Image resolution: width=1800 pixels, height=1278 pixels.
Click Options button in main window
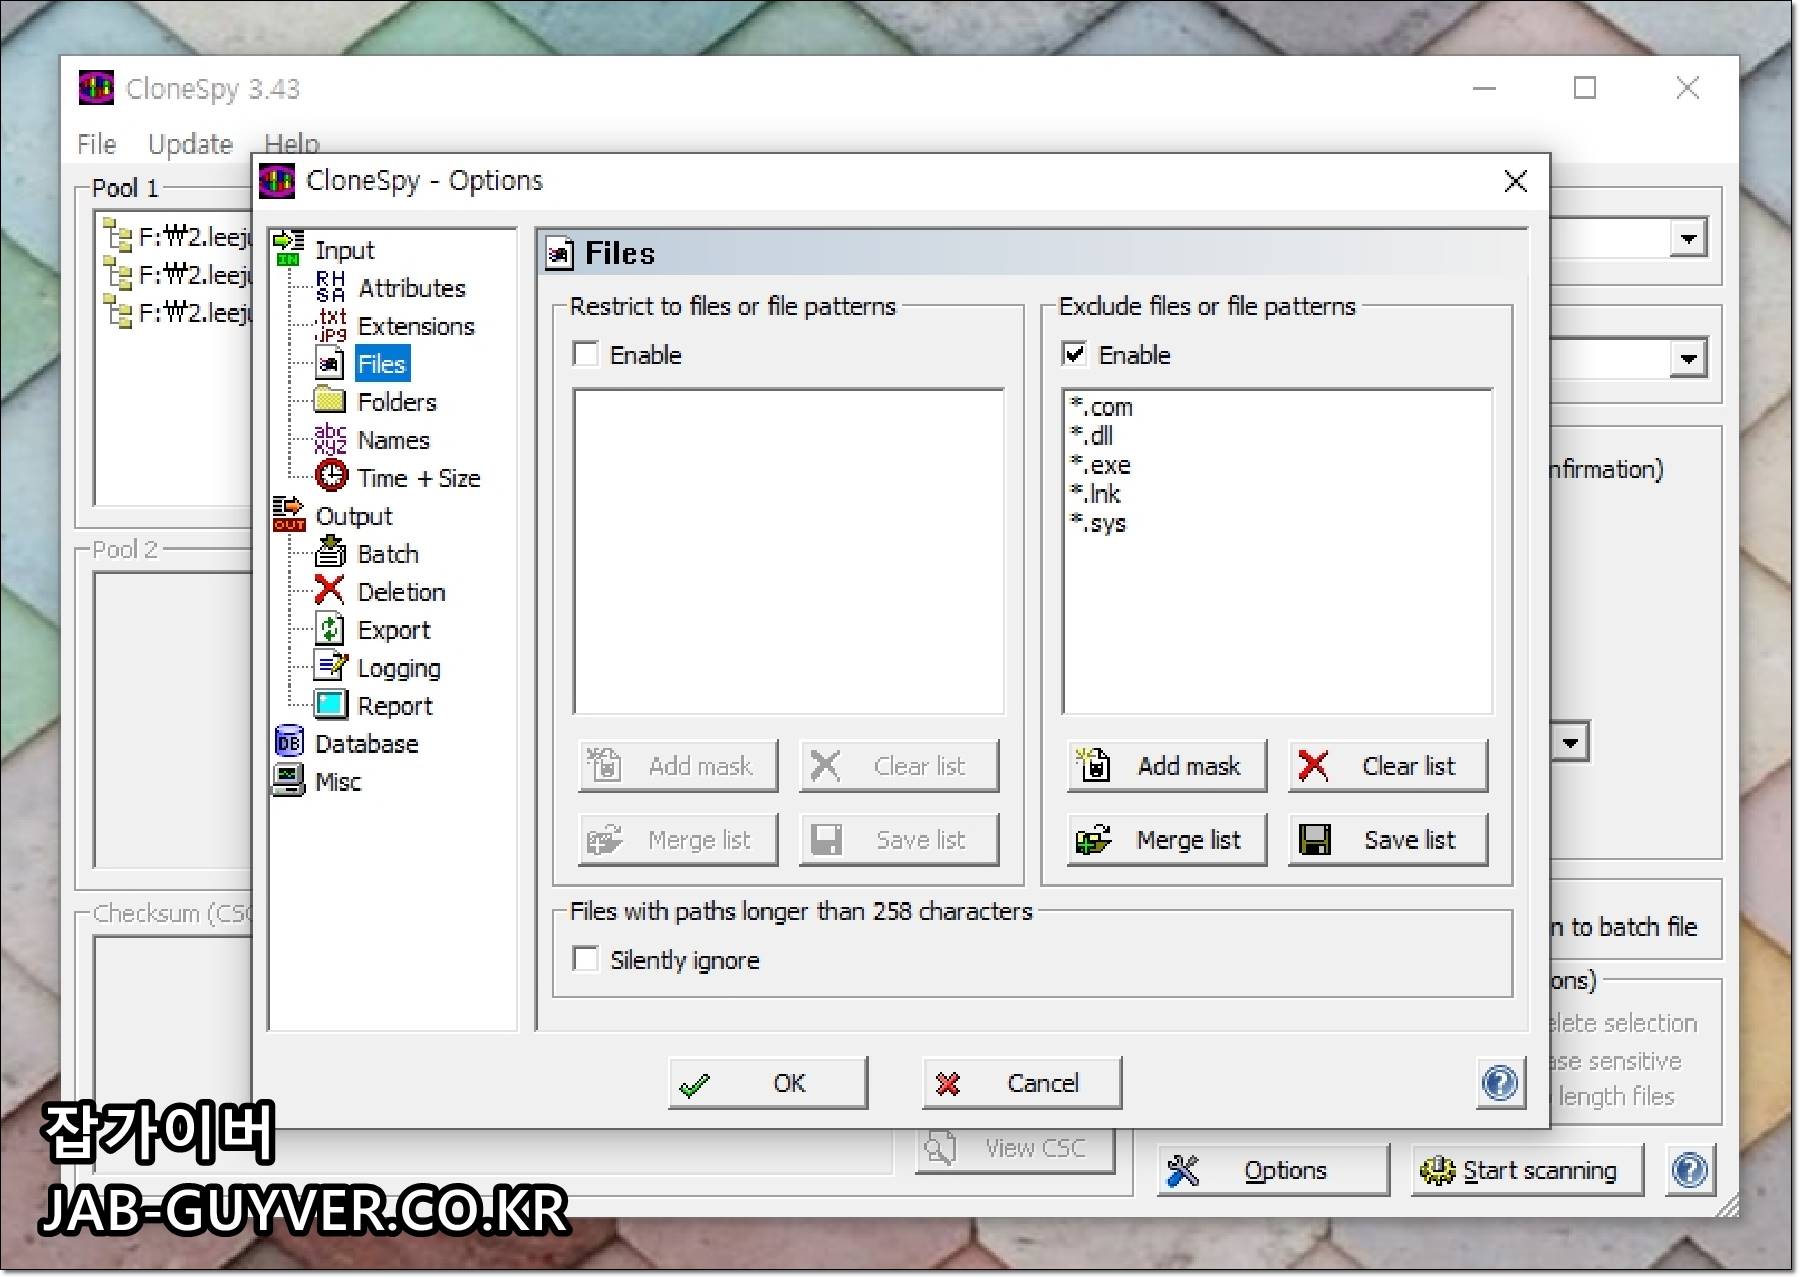1273,1170
